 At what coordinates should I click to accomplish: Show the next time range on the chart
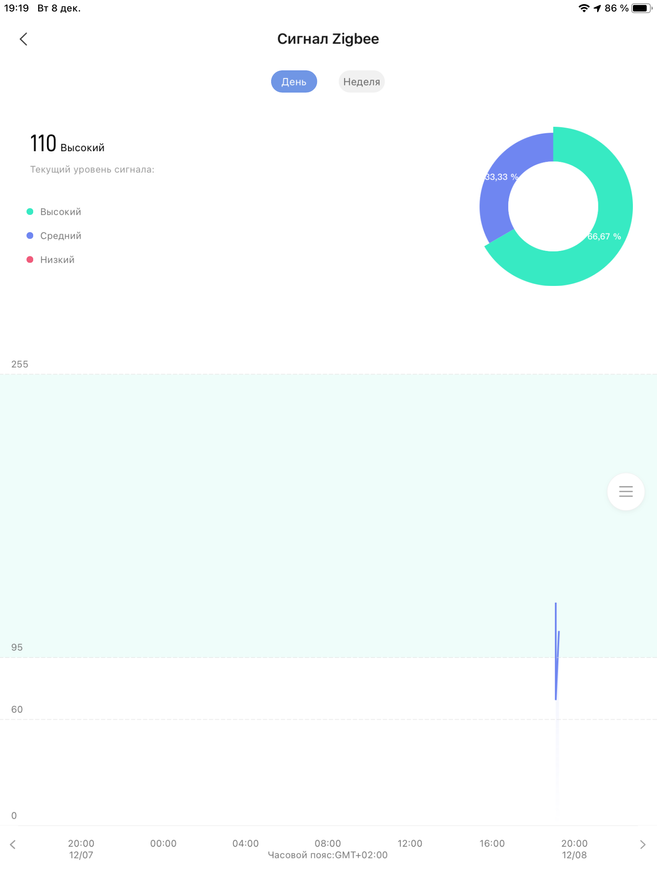pos(642,845)
